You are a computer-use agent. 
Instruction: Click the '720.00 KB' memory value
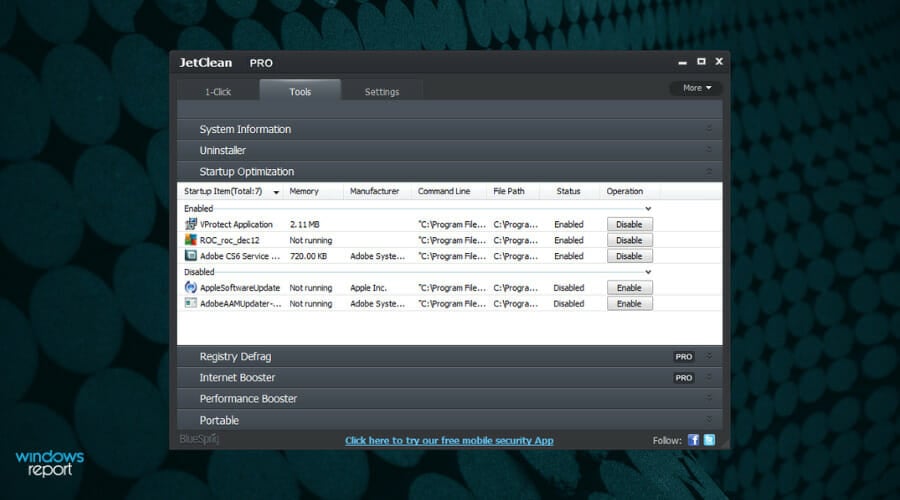pos(308,256)
